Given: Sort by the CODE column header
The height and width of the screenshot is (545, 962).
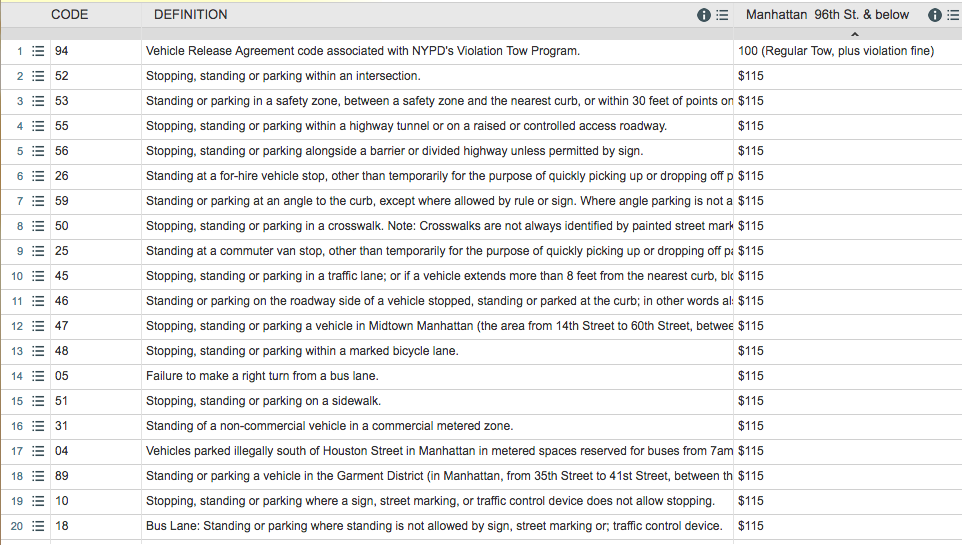Looking at the screenshot, I should pyautogui.click(x=69, y=15).
